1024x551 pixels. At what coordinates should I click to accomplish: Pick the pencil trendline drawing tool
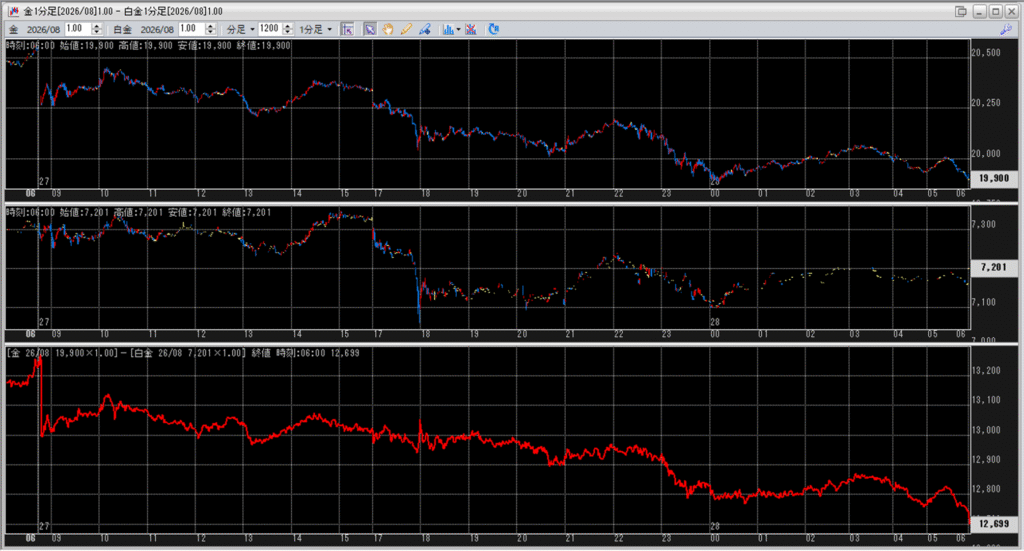coord(406,29)
